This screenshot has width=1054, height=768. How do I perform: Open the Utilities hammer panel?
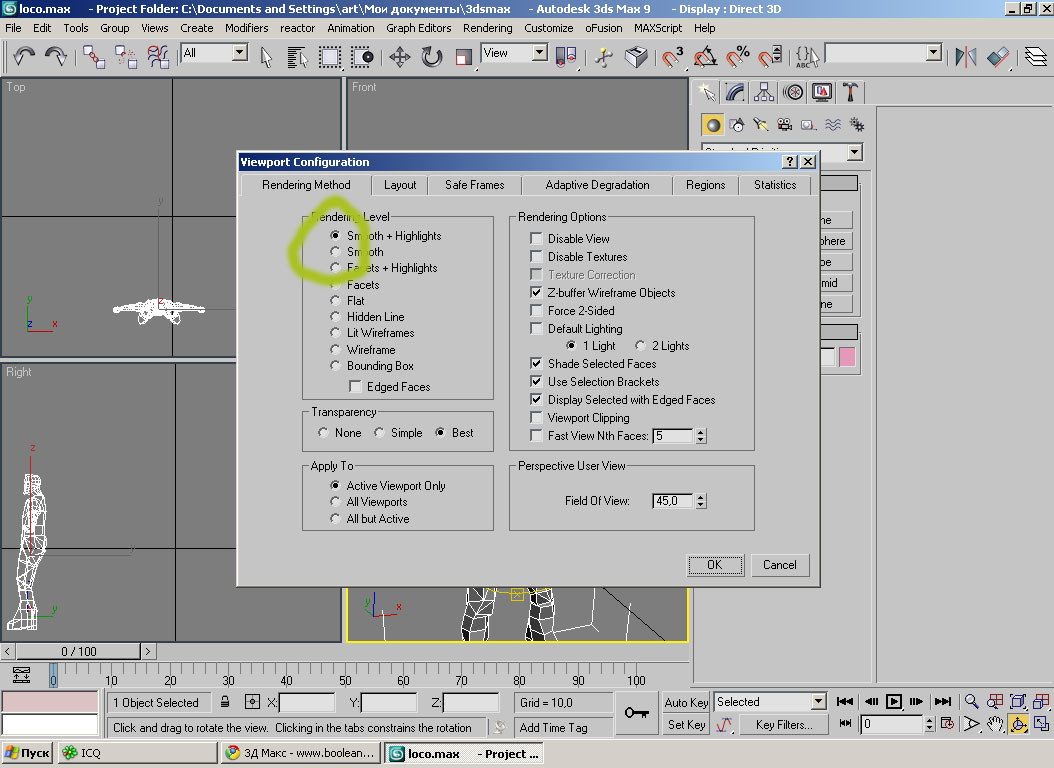pyautogui.click(x=850, y=93)
